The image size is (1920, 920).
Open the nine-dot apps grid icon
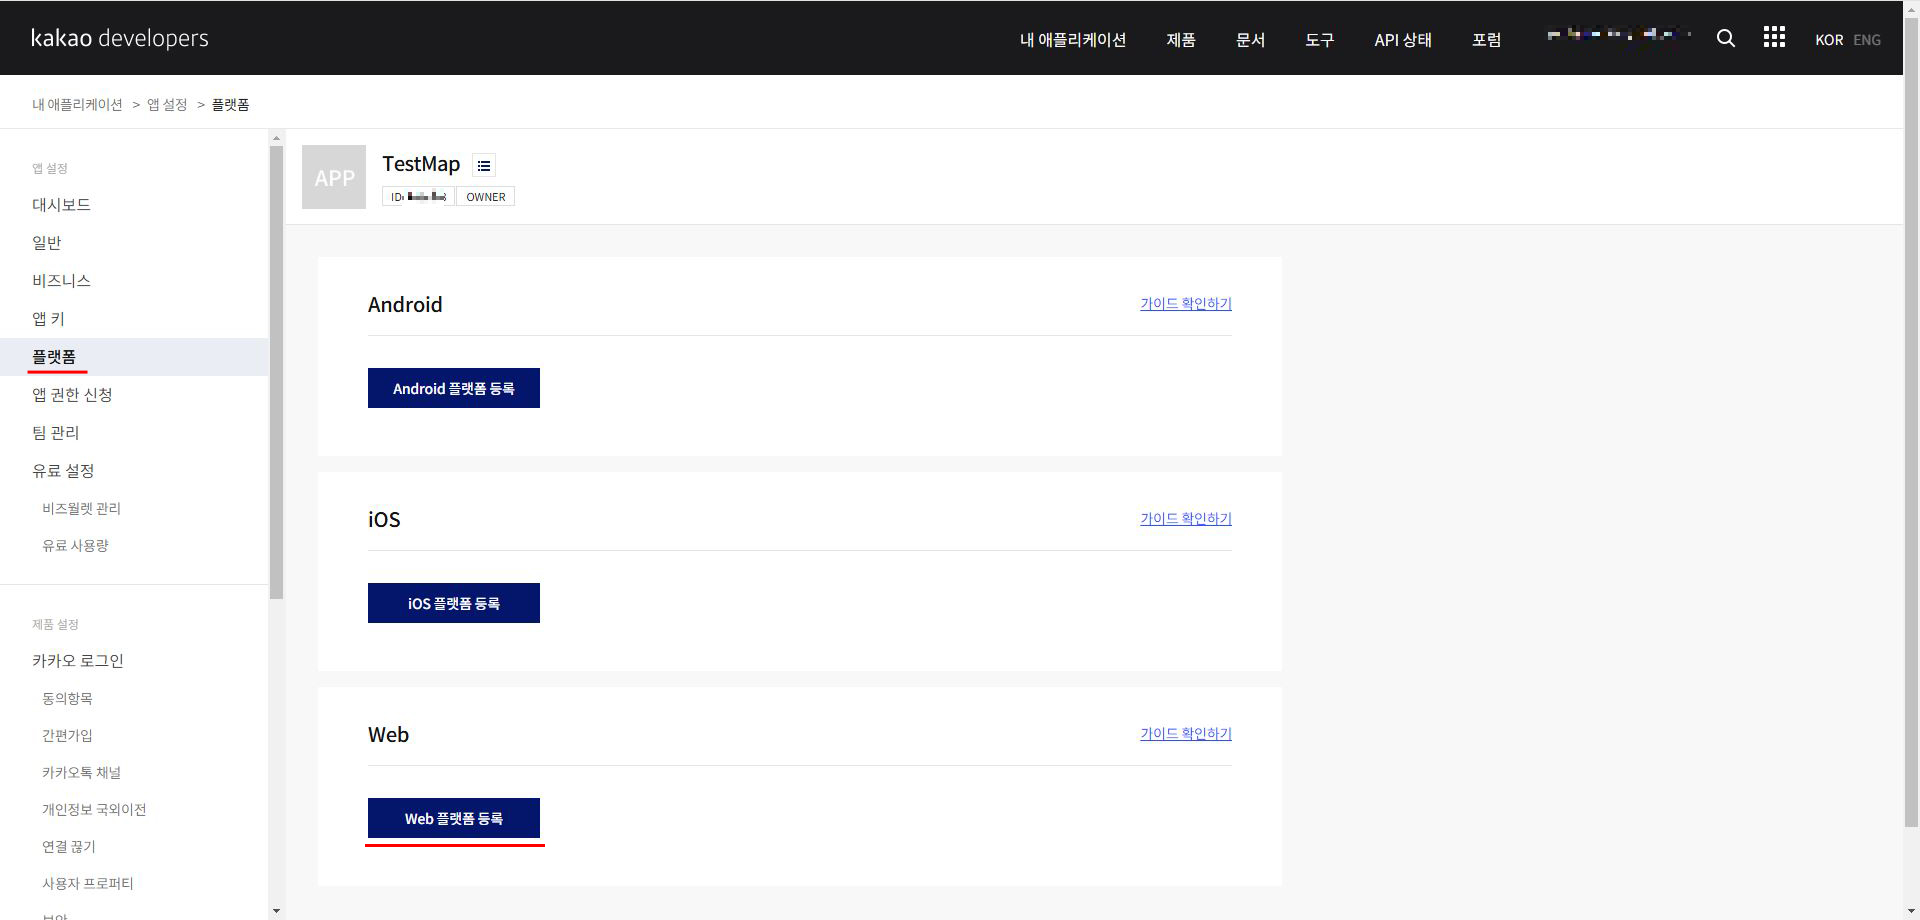[x=1774, y=37]
